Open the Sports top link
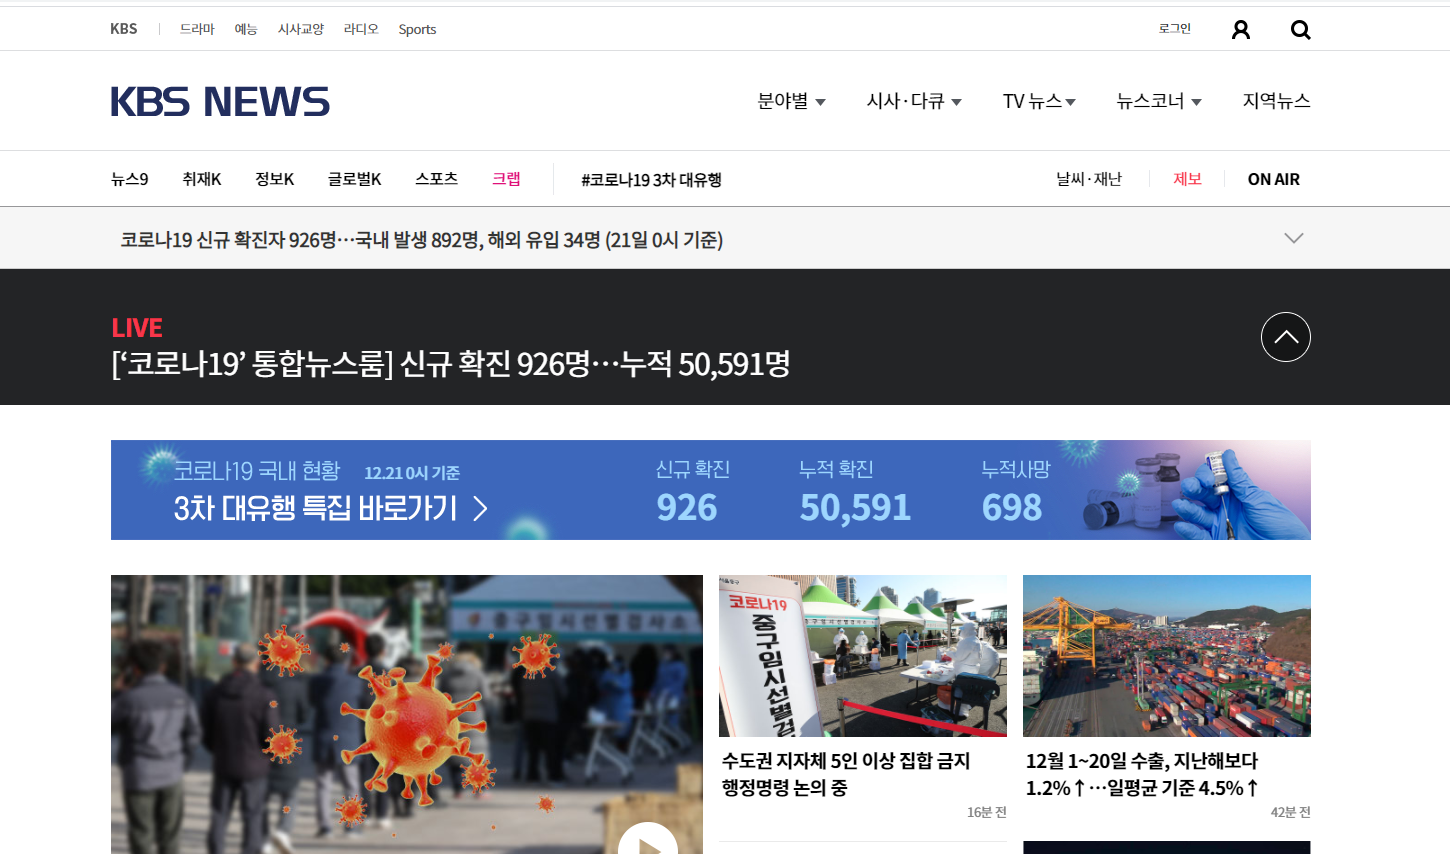 click(x=417, y=29)
